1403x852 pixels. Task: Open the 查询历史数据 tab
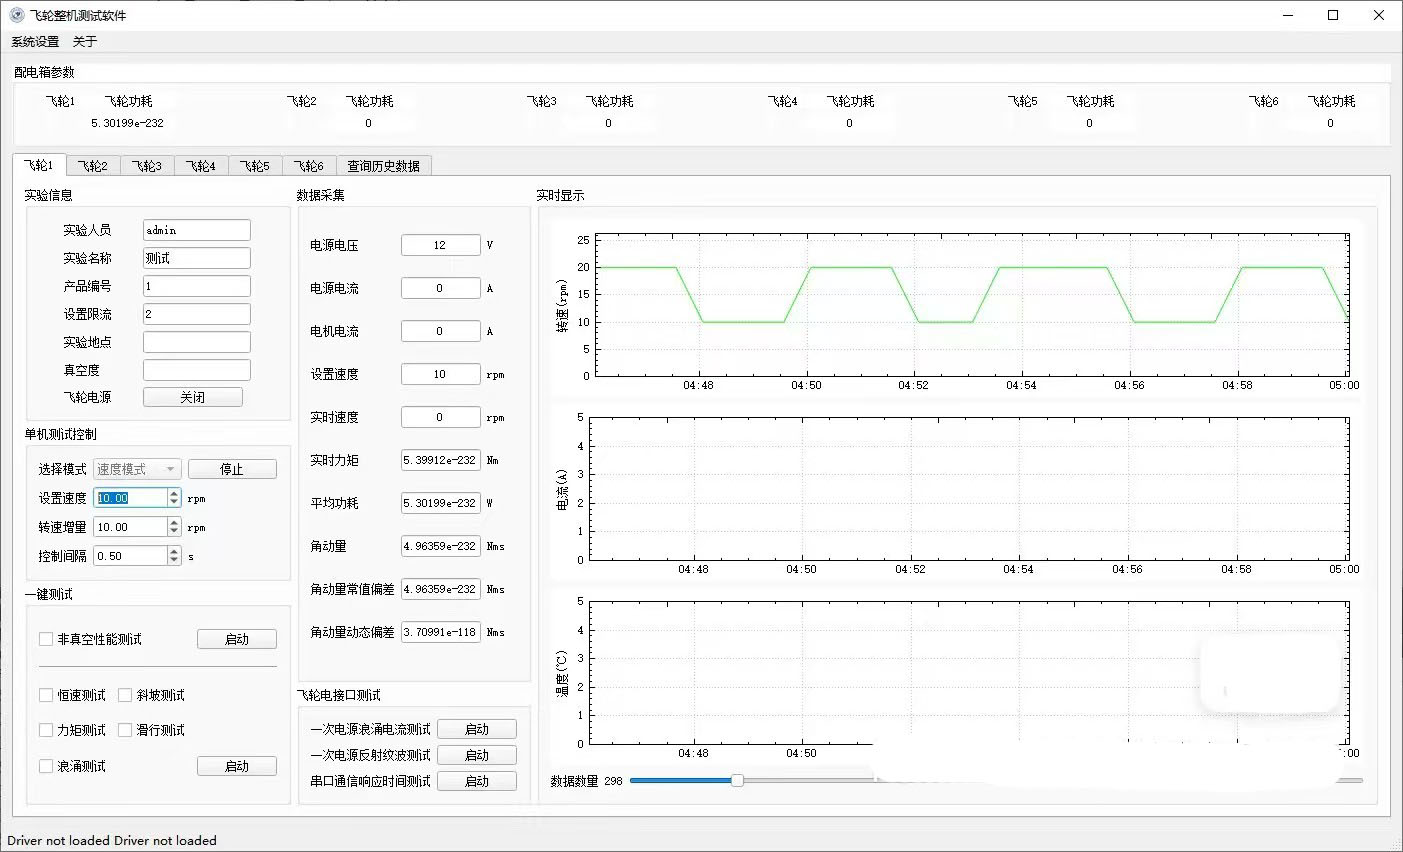point(383,166)
